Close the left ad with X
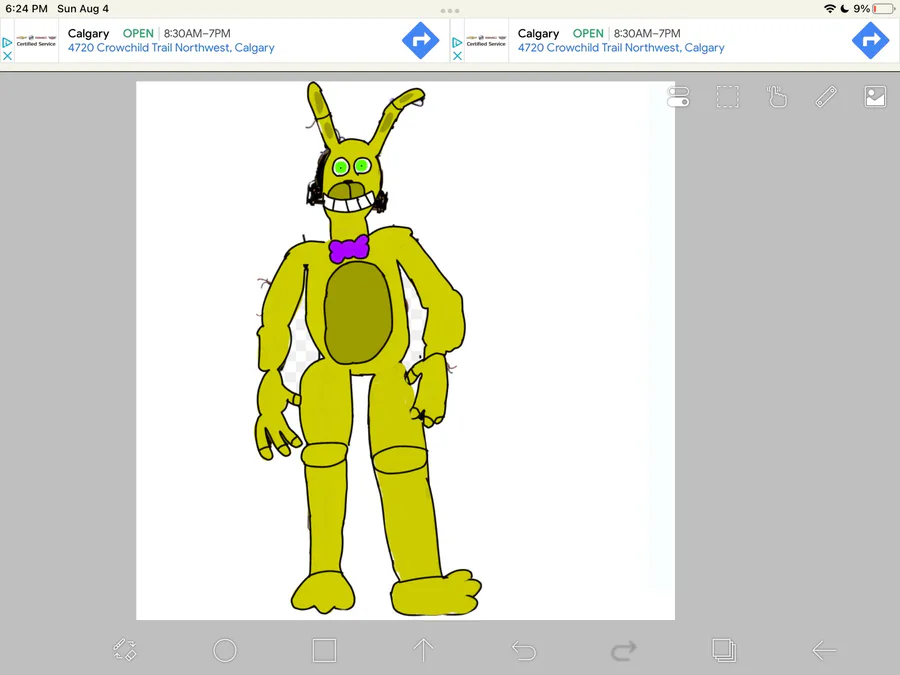The image size is (900, 675). click(7, 56)
